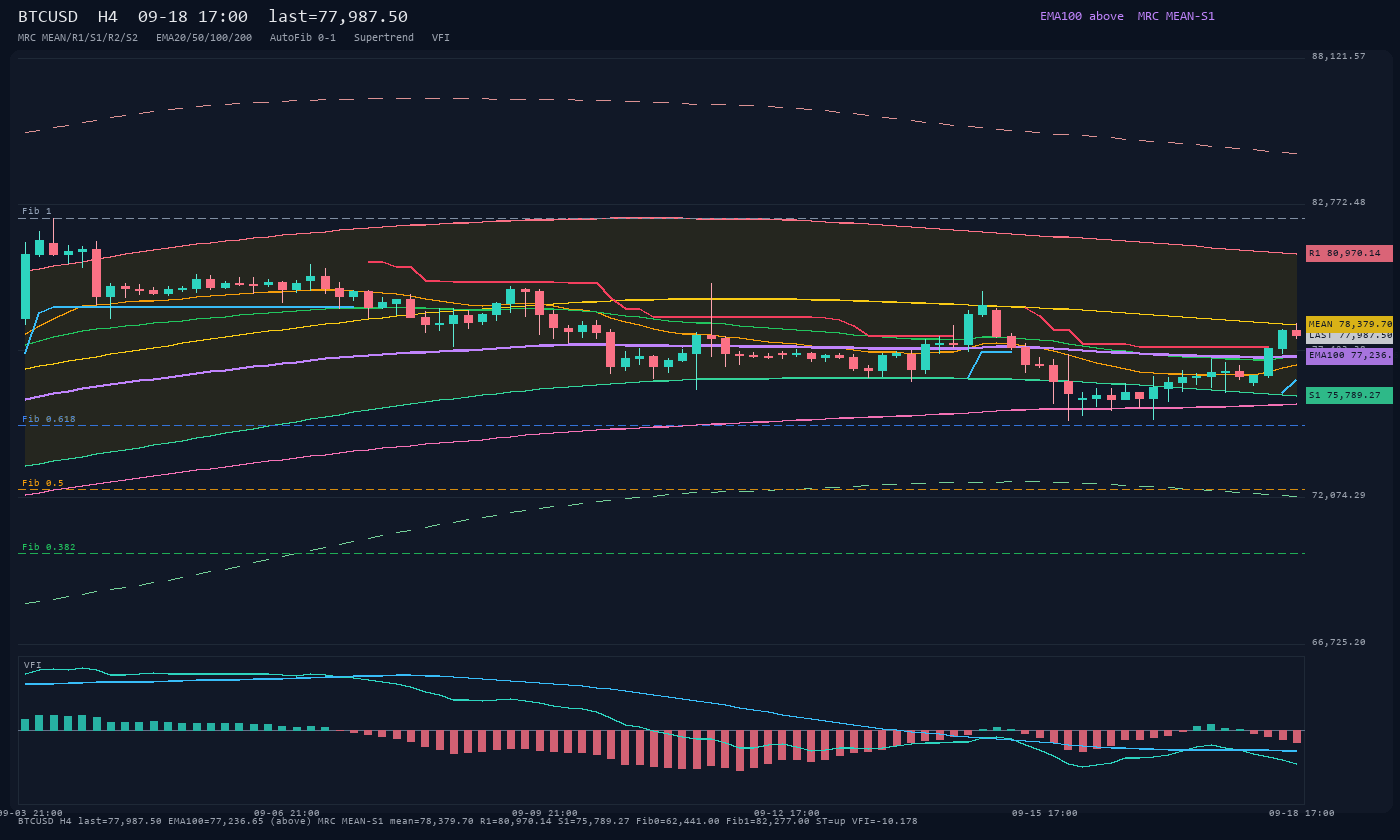Click the 82,772.48 price axis label
The image size is (1400, 840).
(1338, 202)
